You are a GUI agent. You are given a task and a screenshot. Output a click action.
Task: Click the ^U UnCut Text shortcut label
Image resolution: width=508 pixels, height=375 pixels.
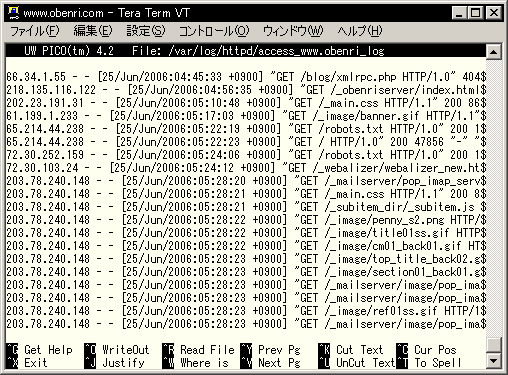point(357,363)
